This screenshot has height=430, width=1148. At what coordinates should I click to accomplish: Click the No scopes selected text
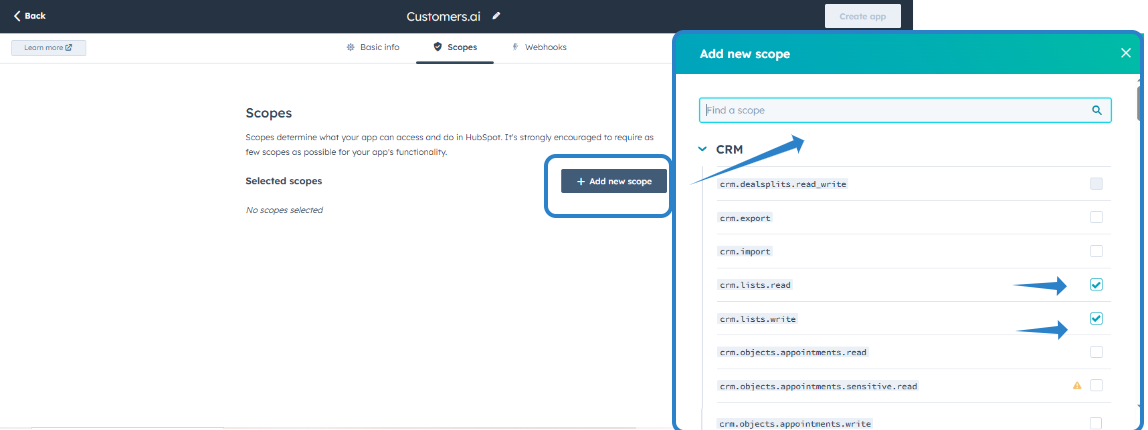284,210
